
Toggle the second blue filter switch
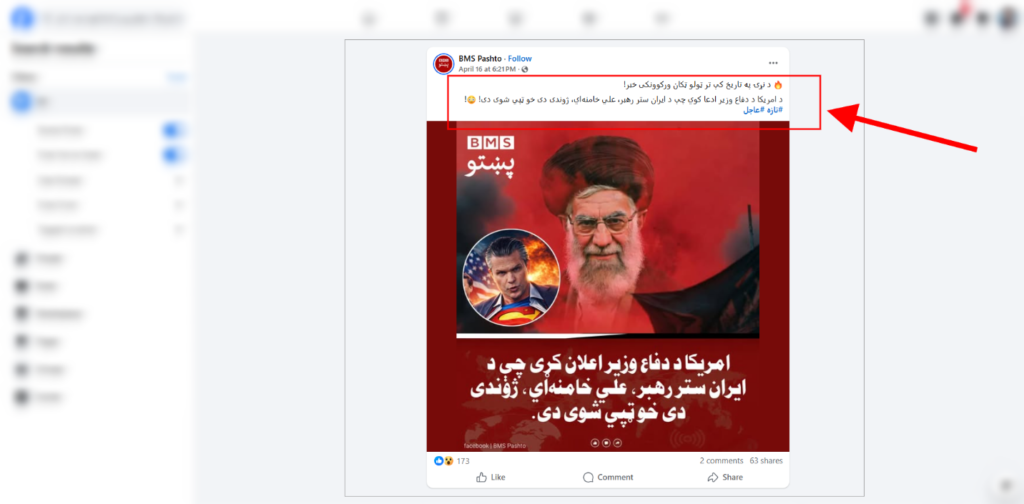tap(173, 155)
